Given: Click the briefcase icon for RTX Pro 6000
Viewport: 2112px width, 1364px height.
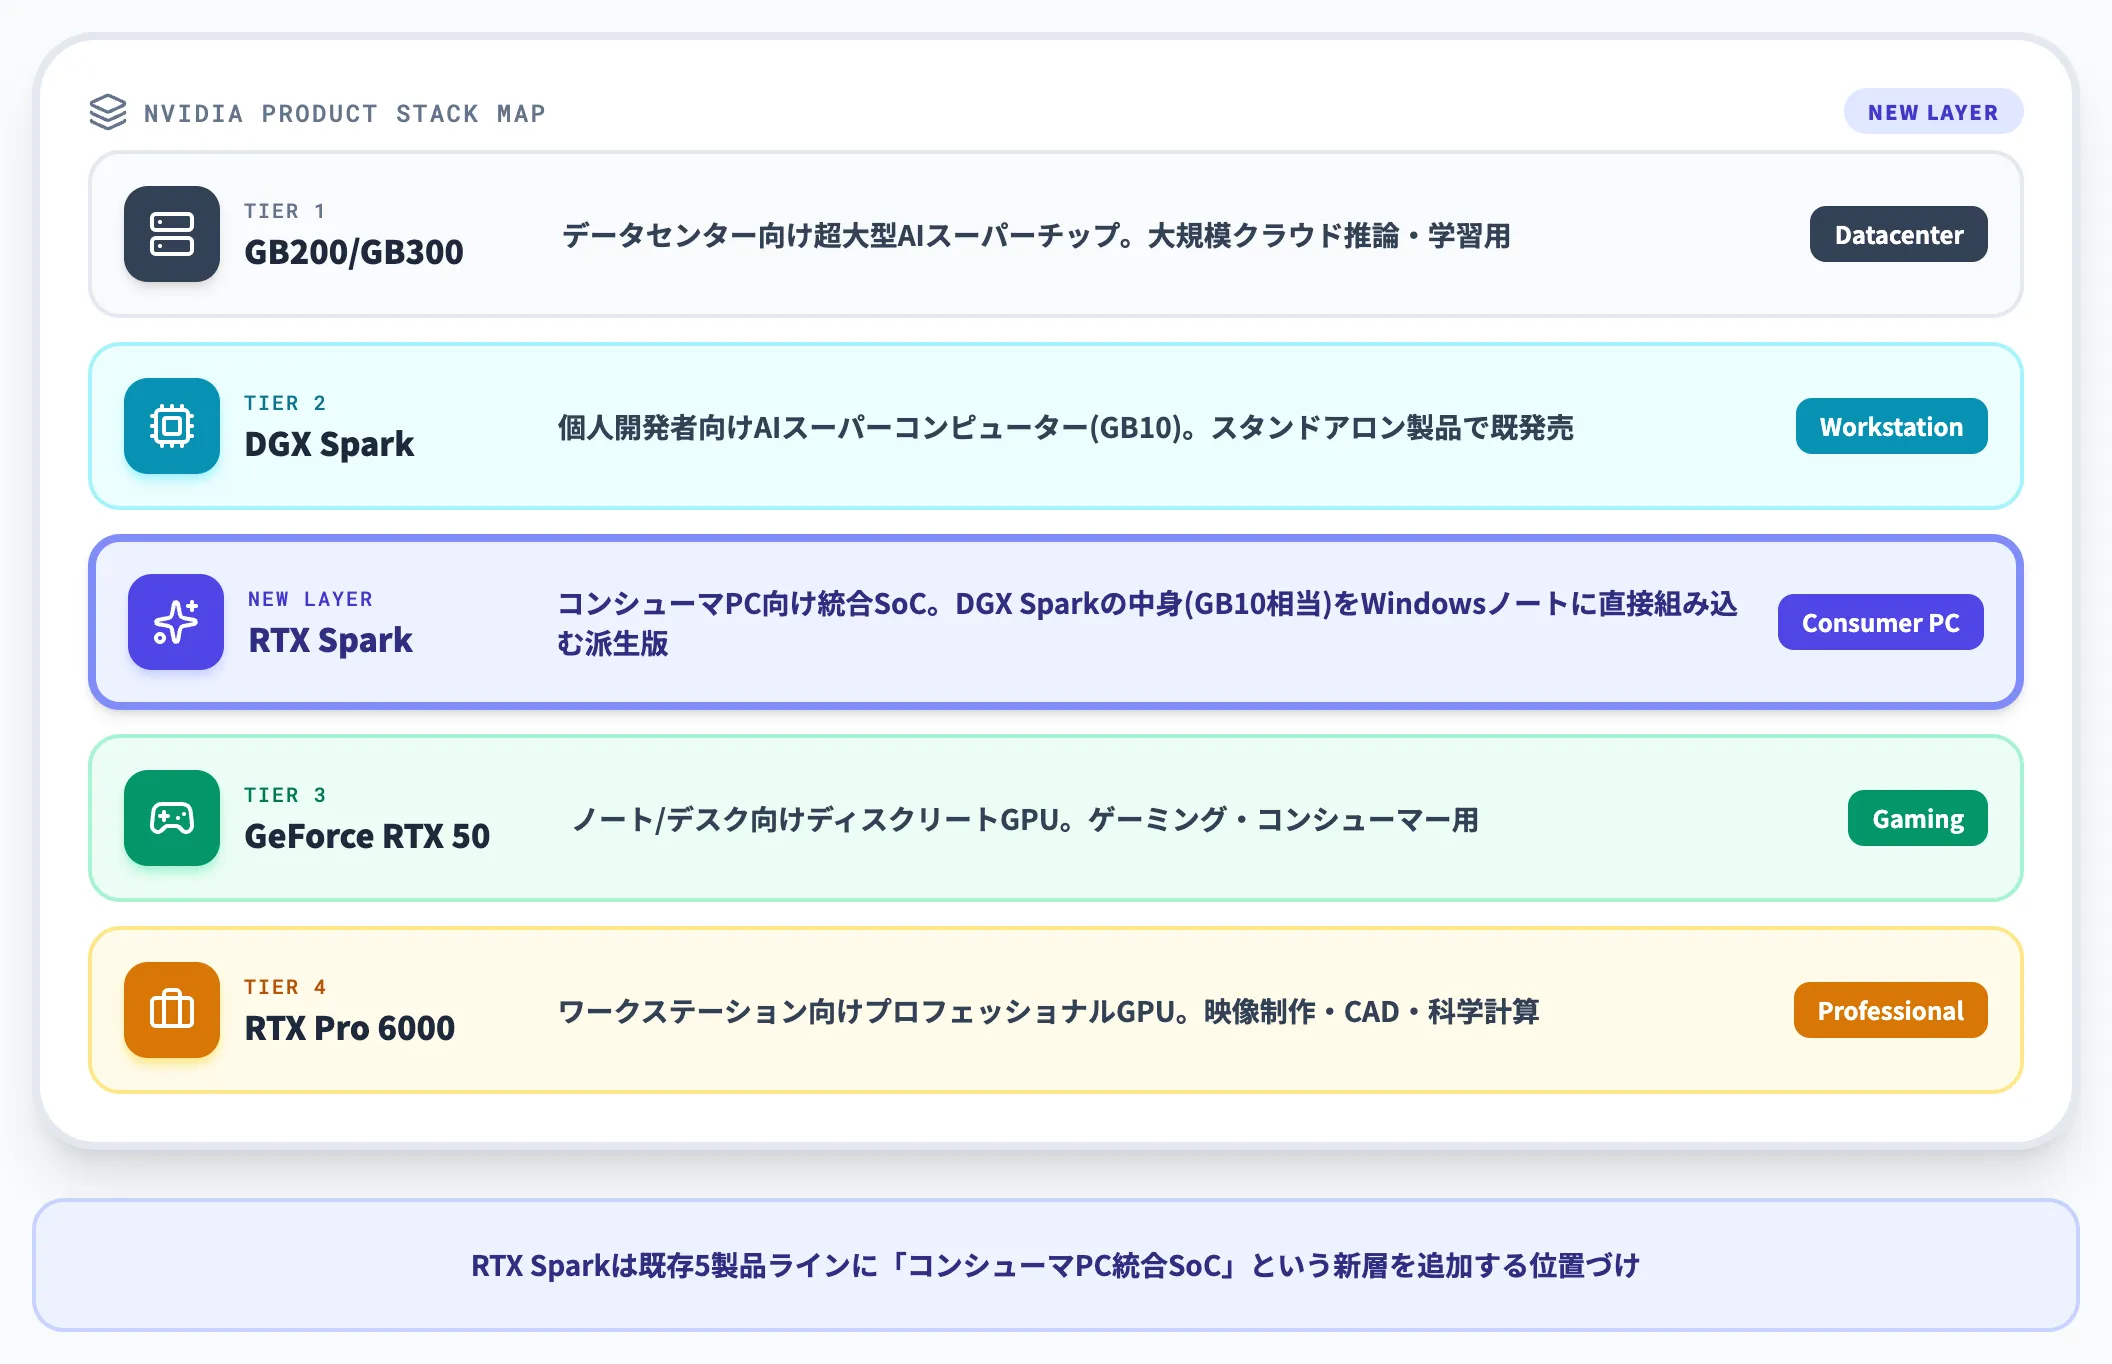Looking at the screenshot, I should pyautogui.click(x=172, y=1010).
